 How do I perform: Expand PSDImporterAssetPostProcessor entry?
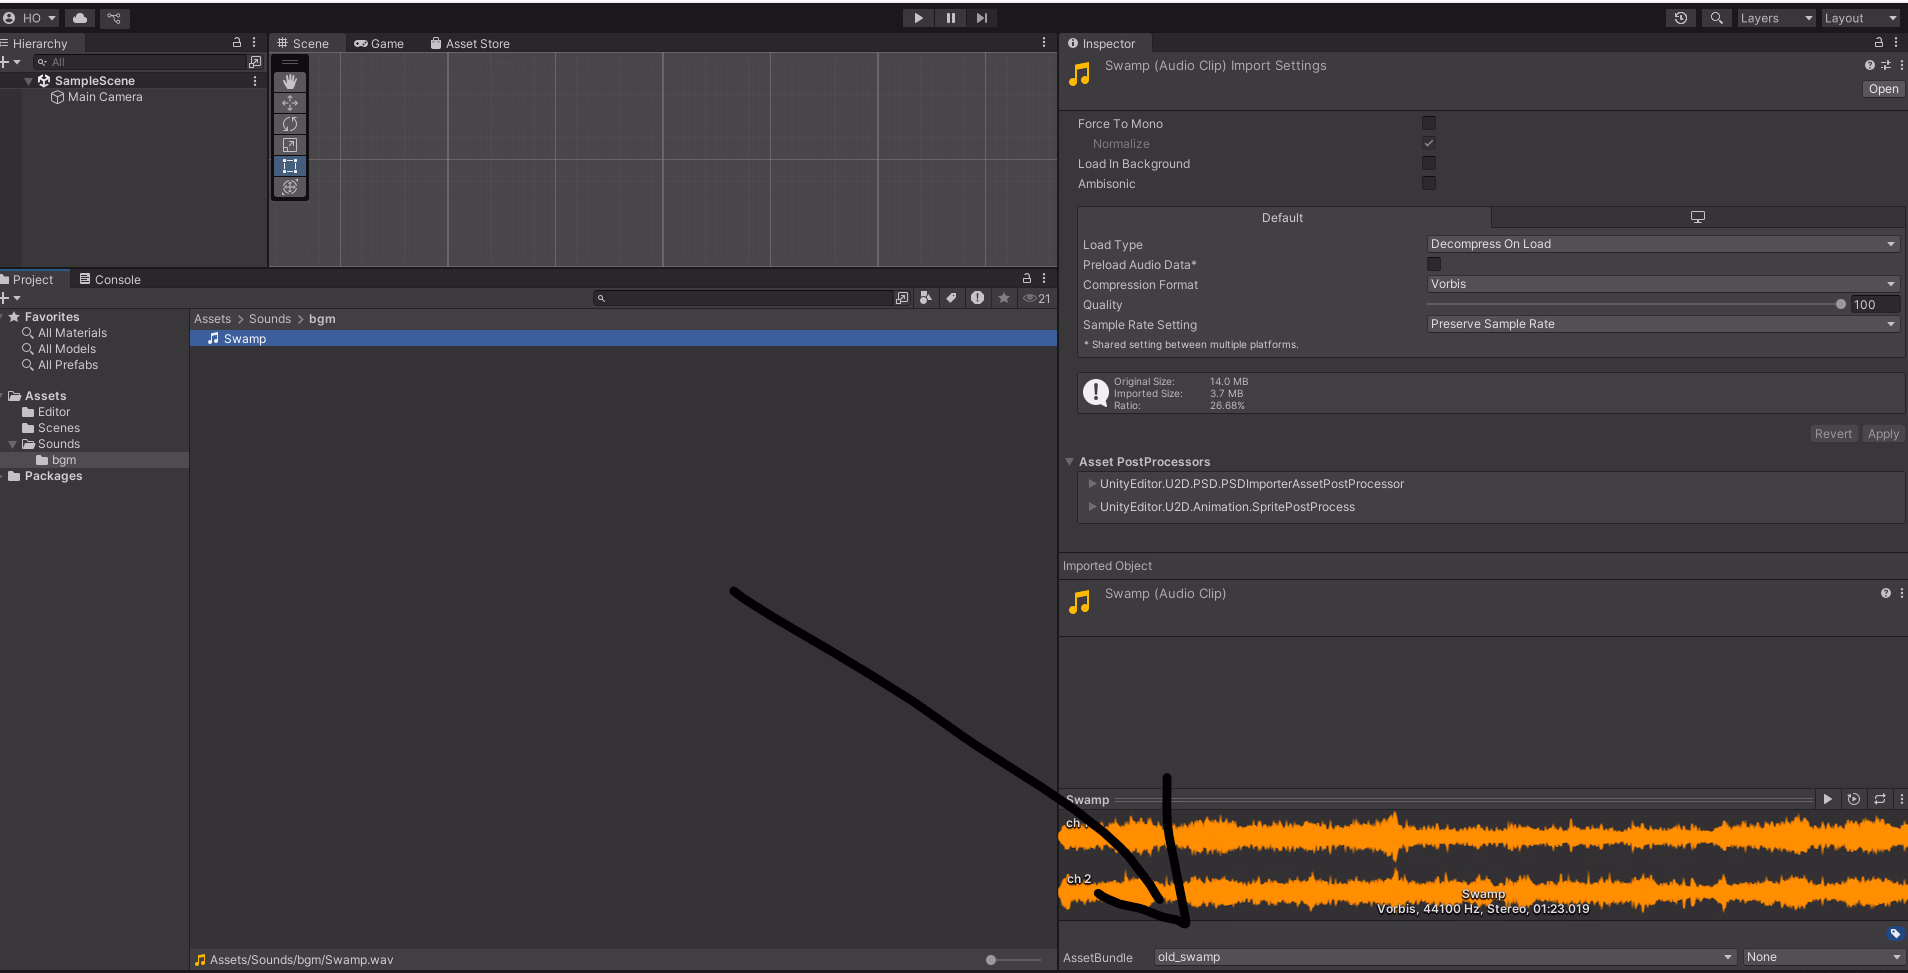1092,484
